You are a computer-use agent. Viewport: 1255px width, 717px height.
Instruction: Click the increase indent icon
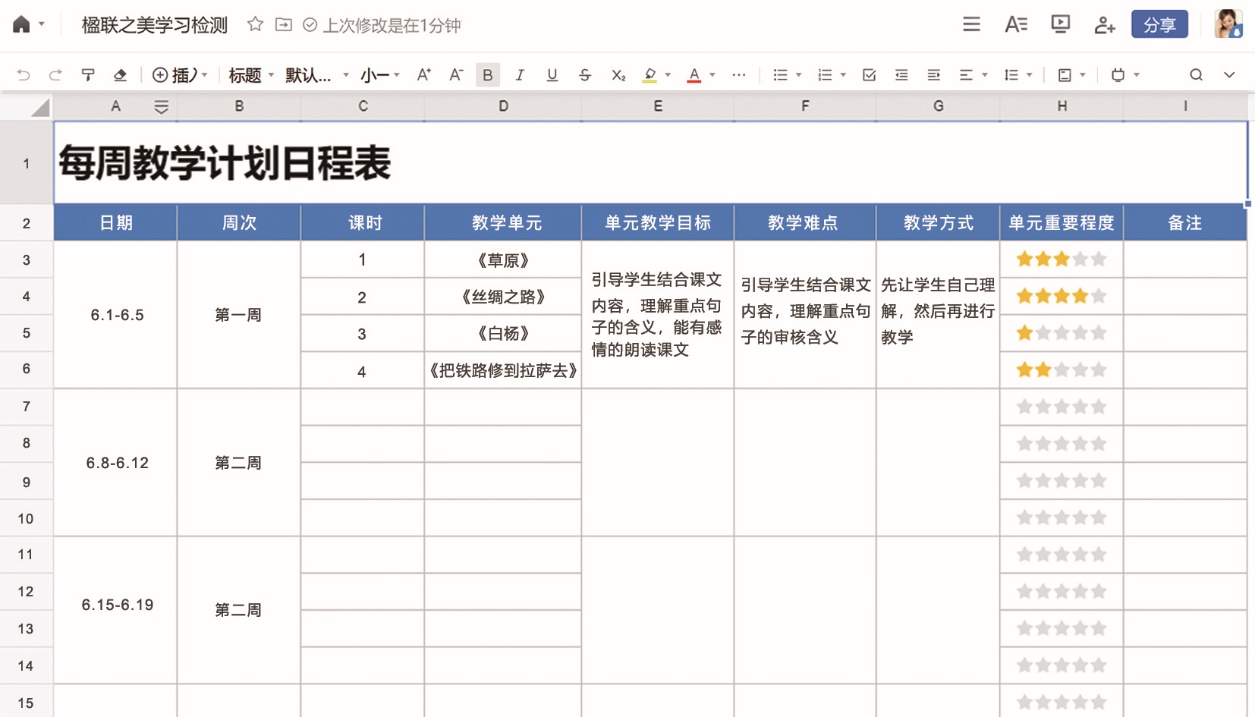[x=933, y=75]
